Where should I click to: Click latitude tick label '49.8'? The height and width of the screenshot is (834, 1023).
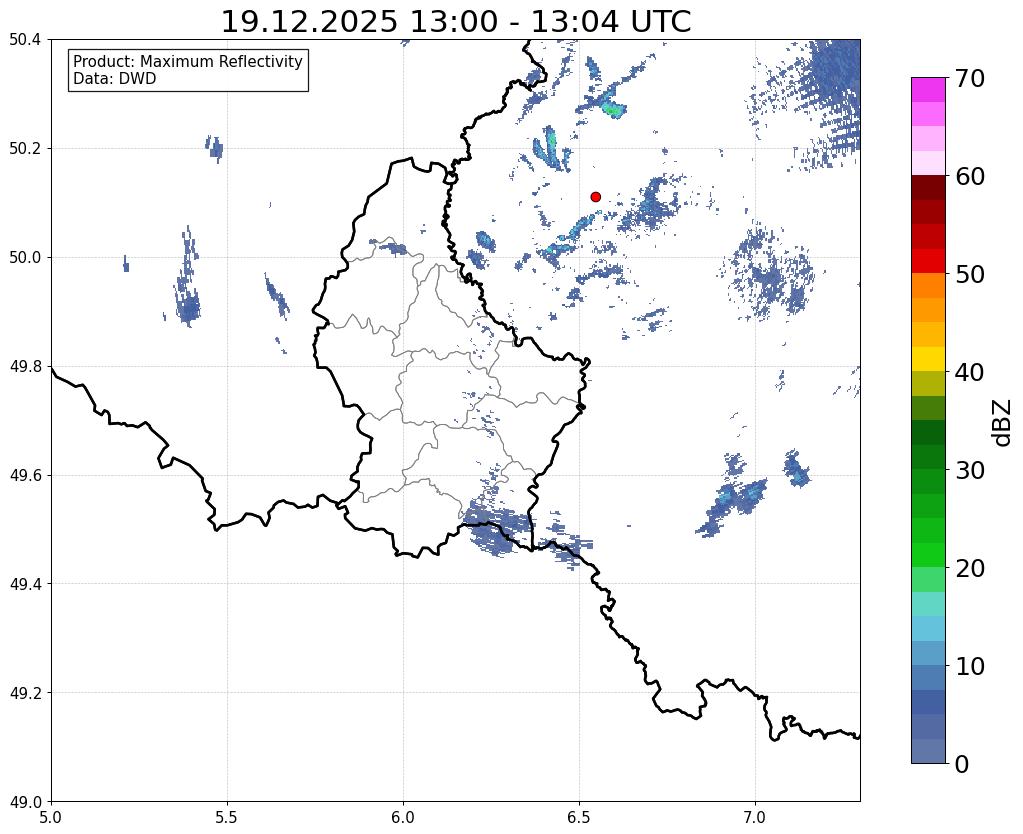(25, 367)
